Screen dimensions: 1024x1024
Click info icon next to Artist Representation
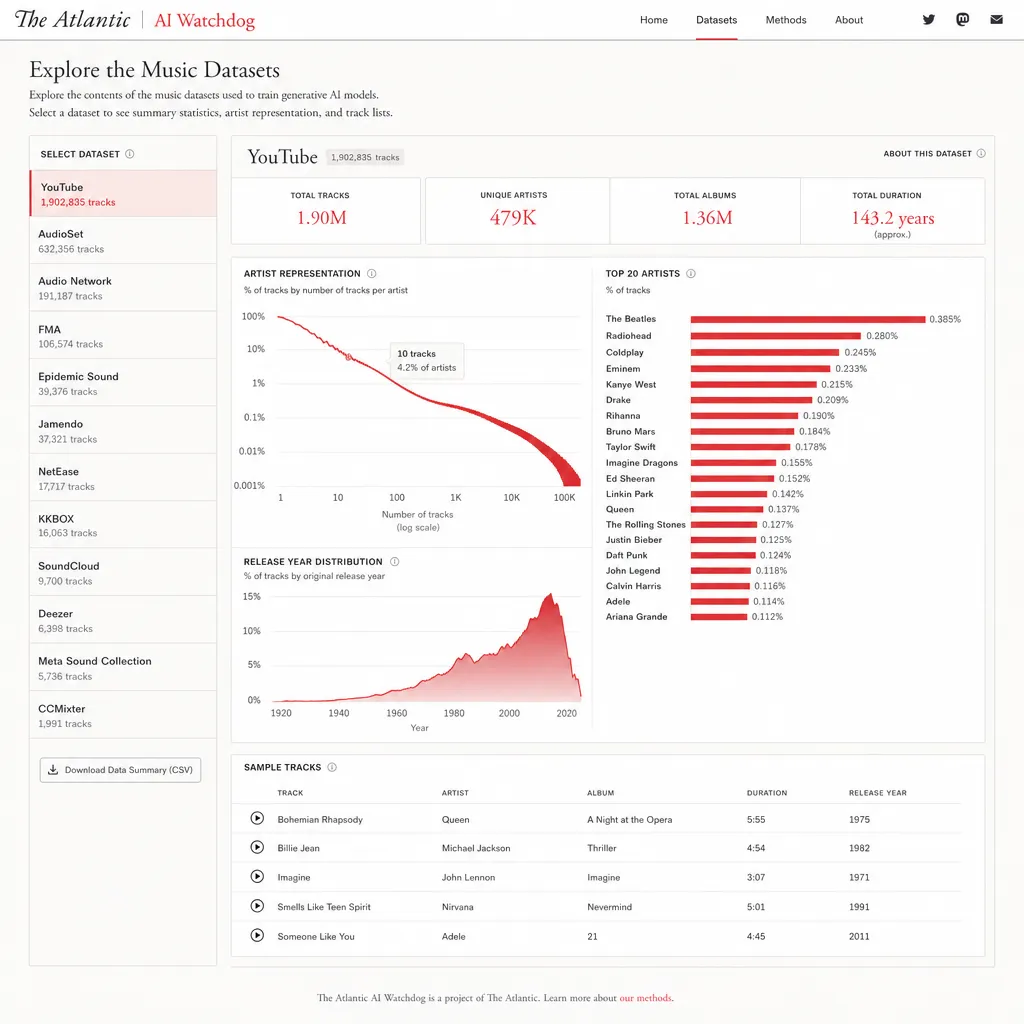click(372, 274)
